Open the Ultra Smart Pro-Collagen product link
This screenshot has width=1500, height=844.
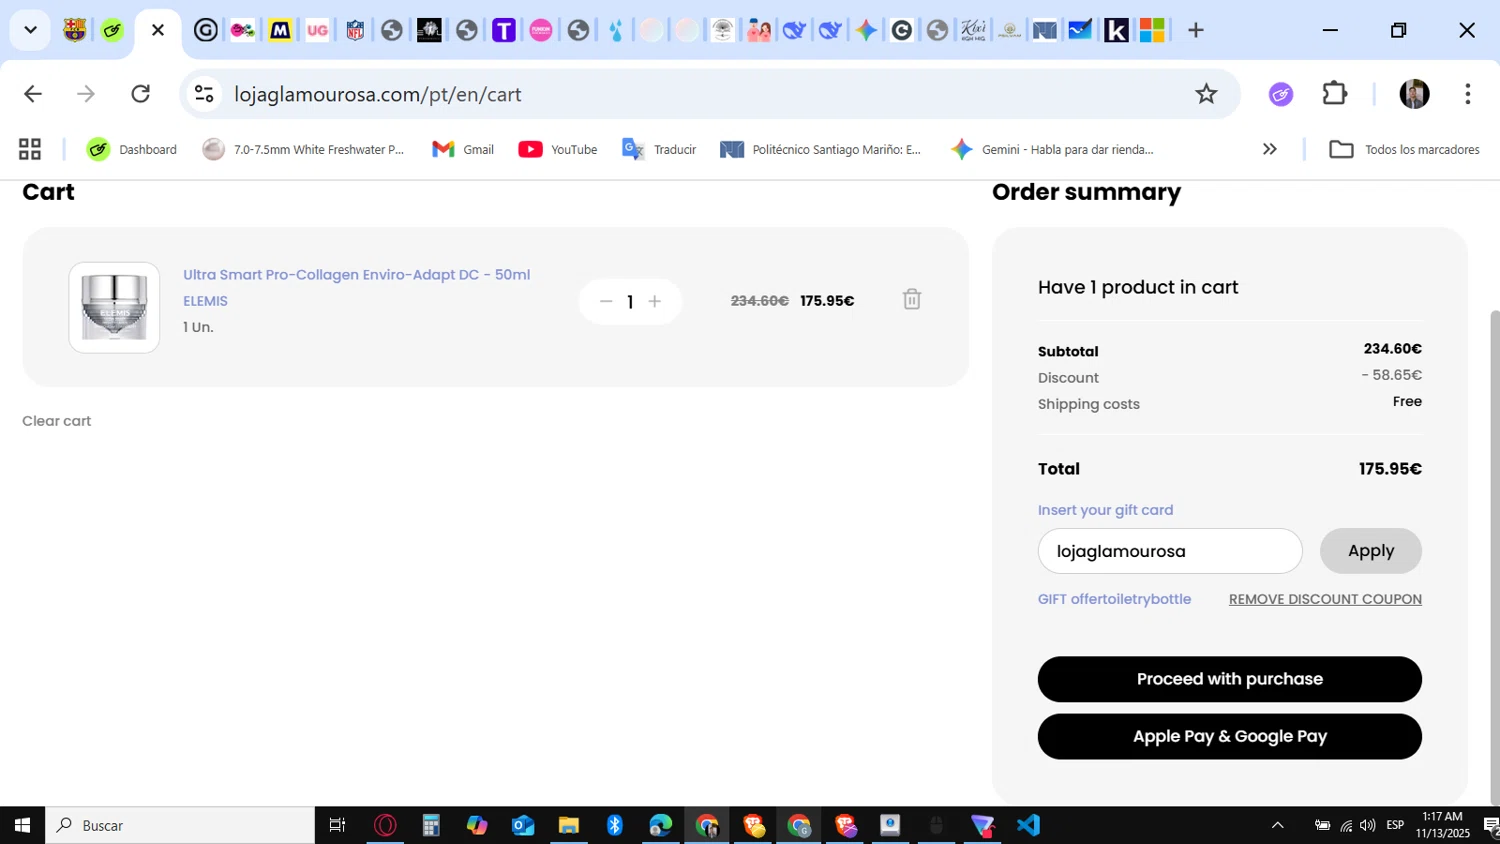coord(357,274)
